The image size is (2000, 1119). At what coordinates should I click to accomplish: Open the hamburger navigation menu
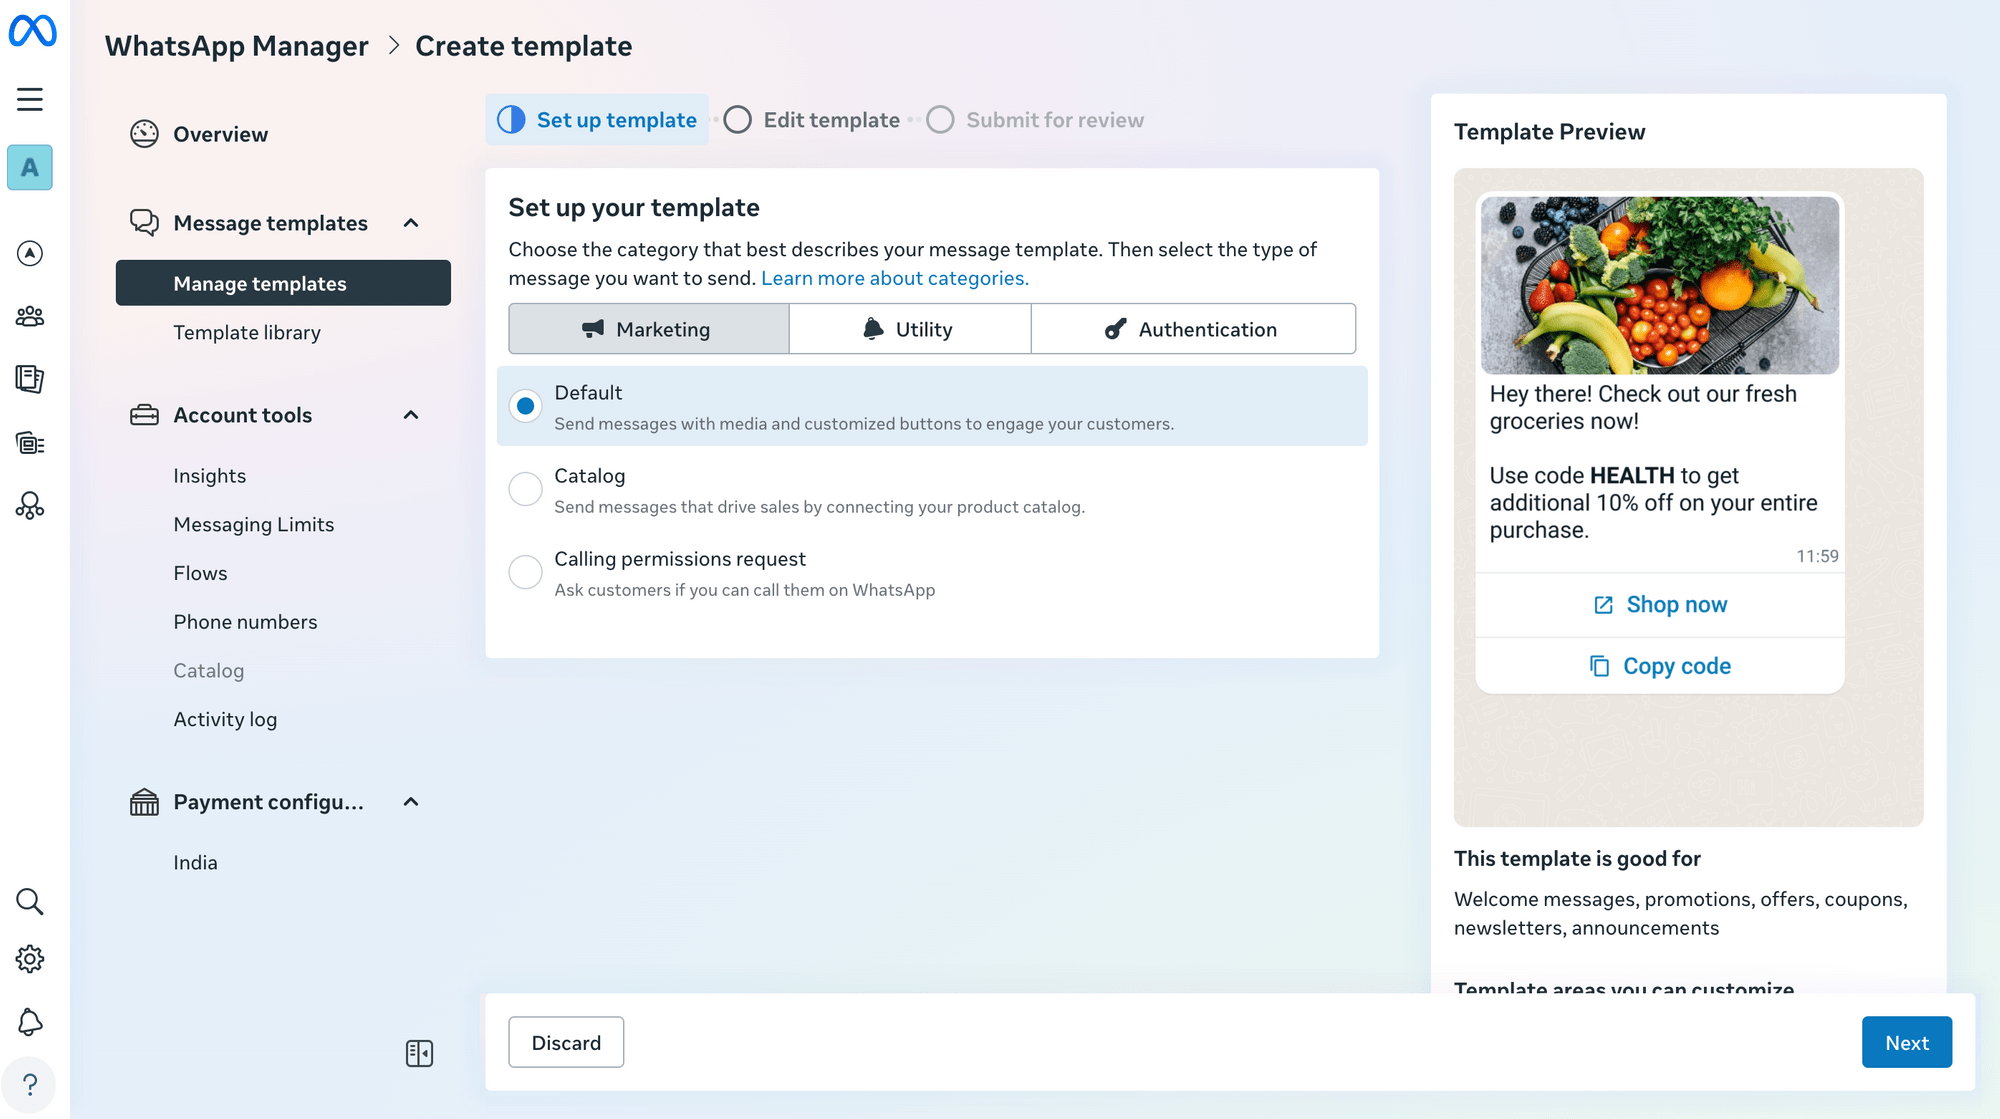click(x=30, y=99)
